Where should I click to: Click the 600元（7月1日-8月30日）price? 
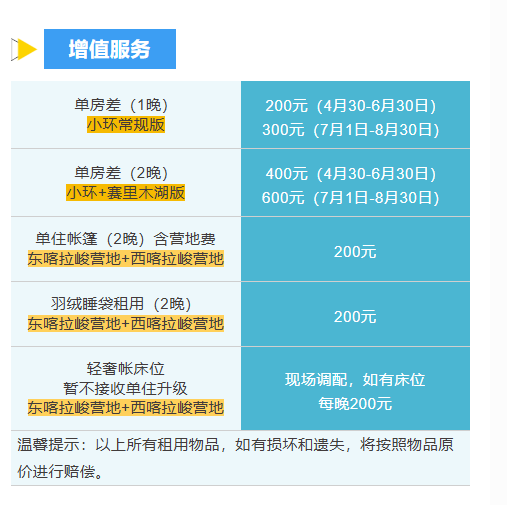tap(351, 198)
